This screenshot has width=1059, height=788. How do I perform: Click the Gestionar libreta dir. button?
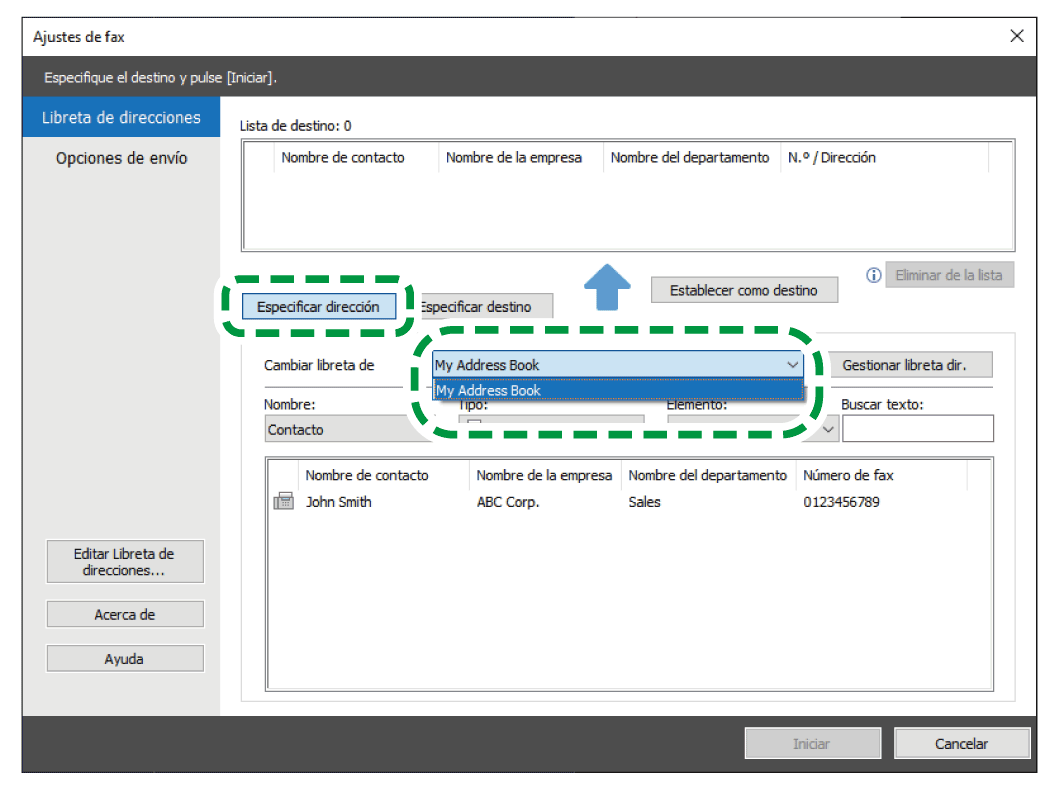904,365
